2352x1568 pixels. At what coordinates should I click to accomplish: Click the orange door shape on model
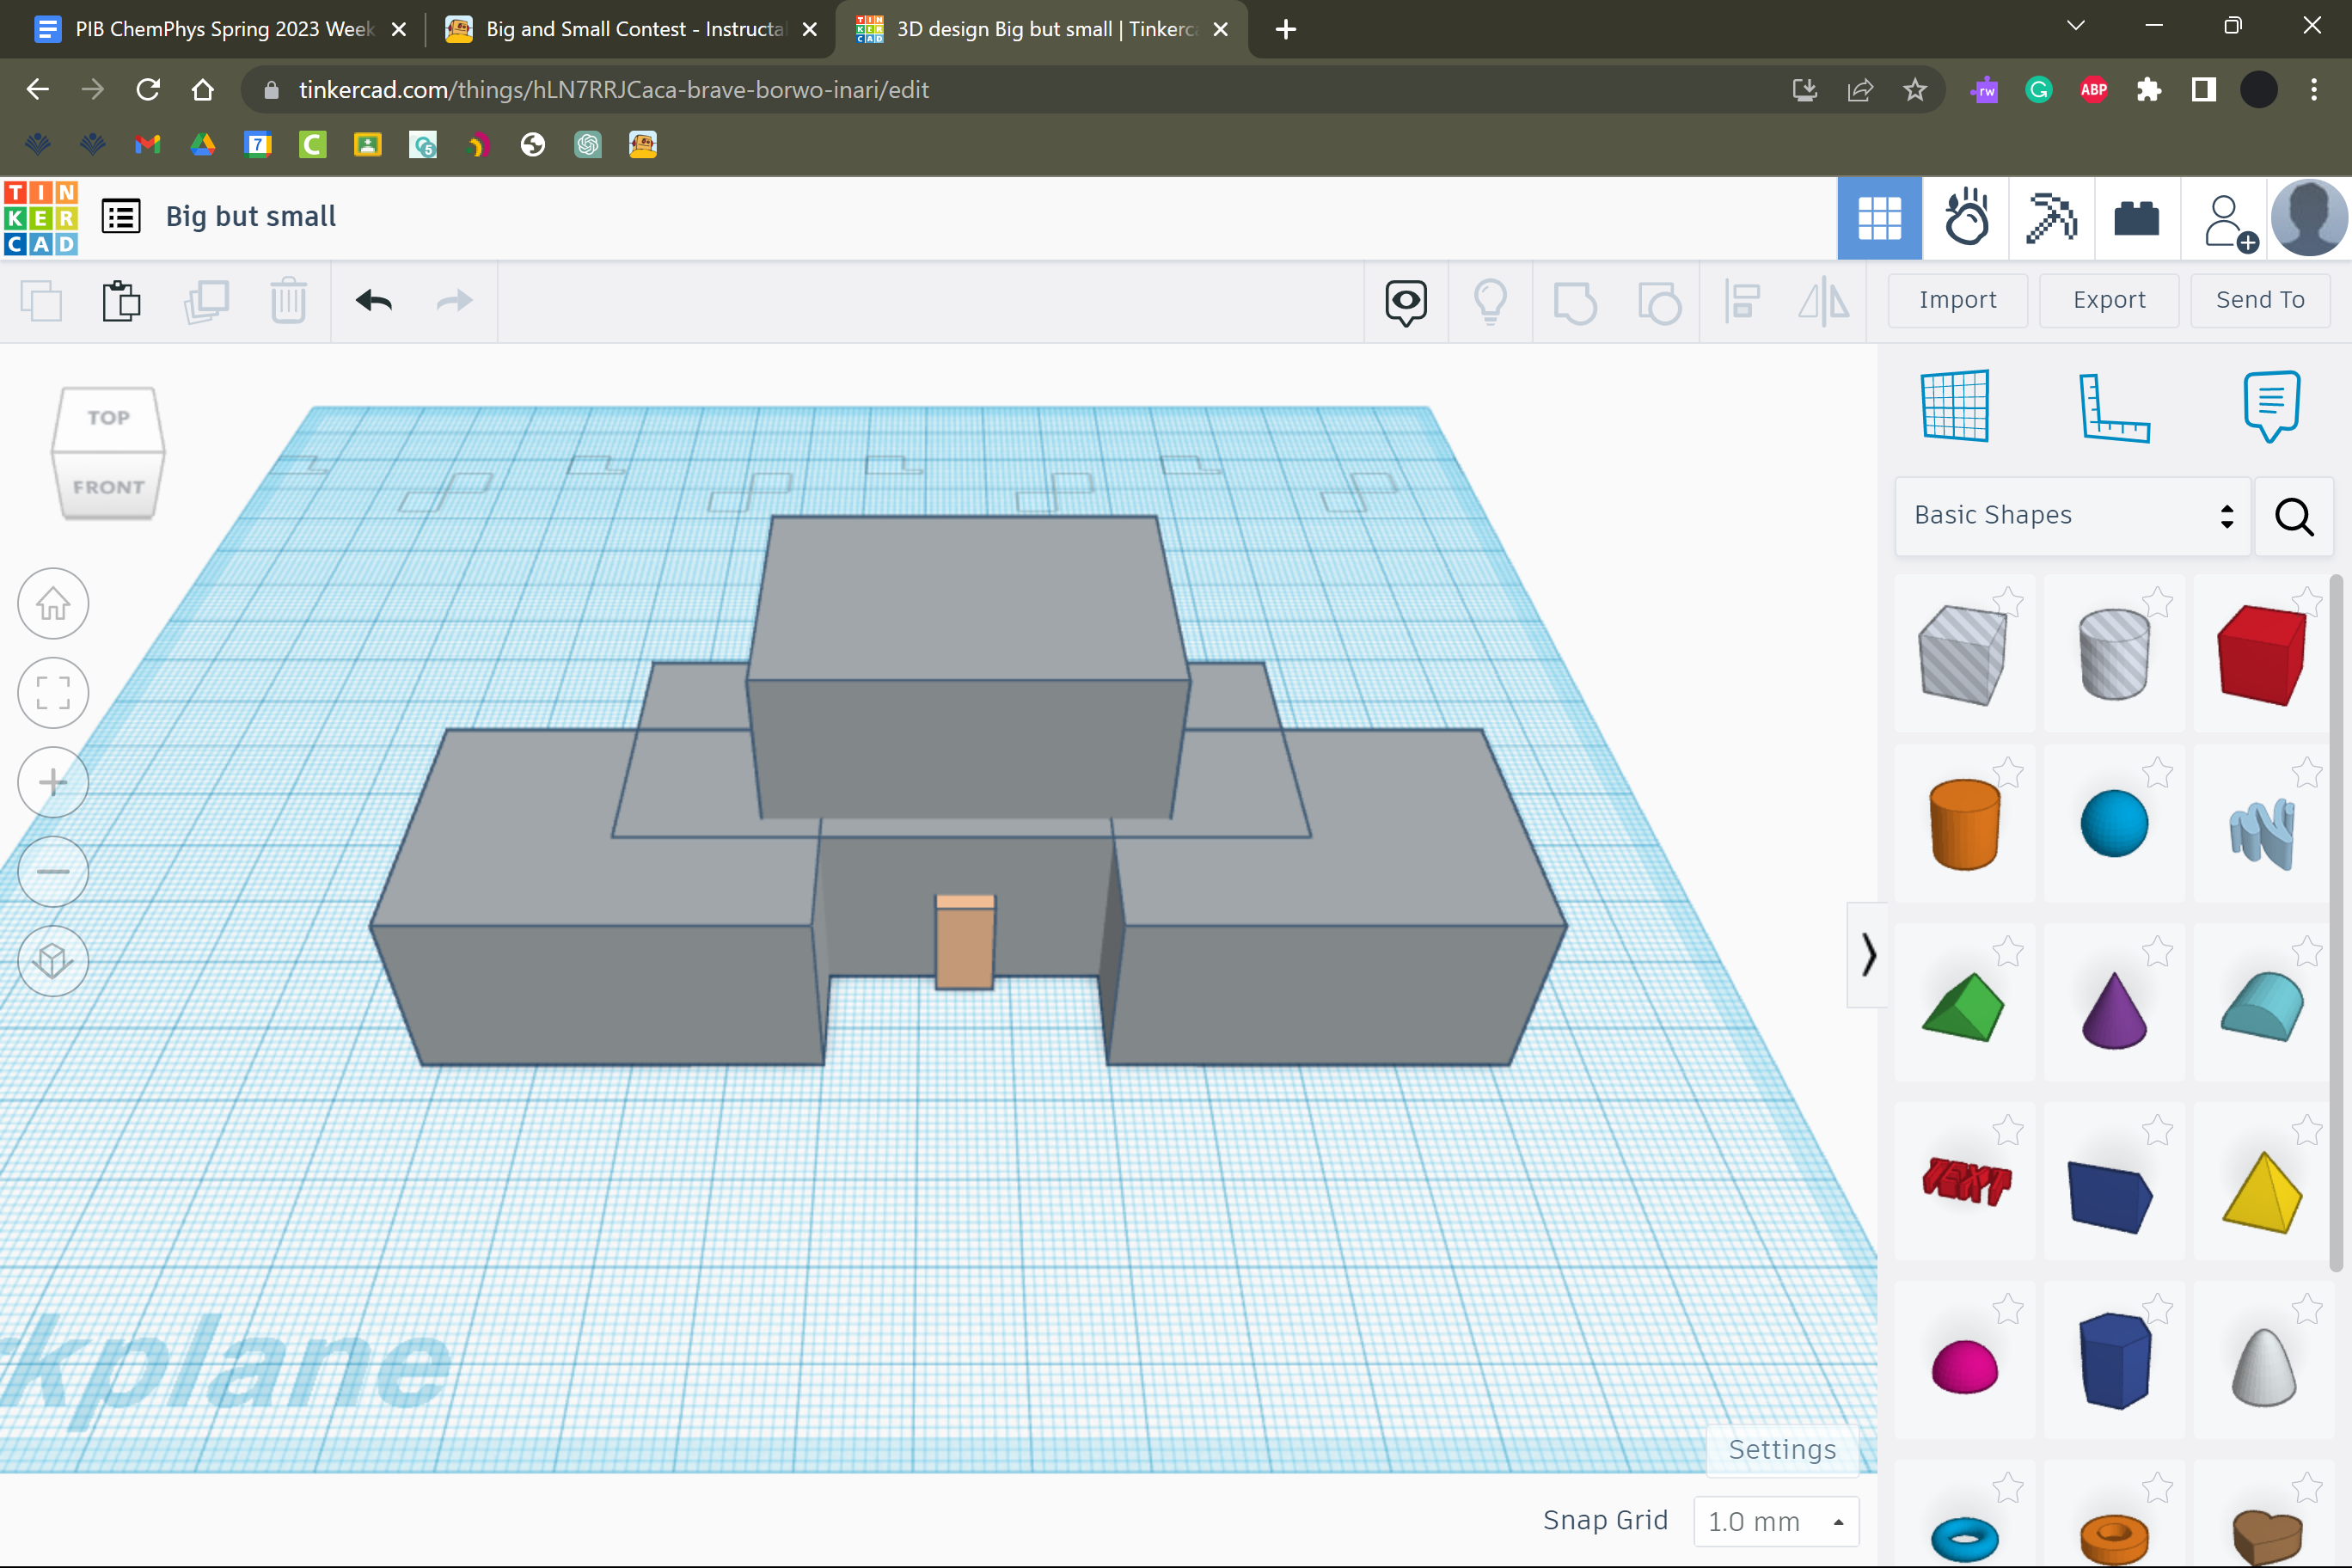tap(964, 945)
